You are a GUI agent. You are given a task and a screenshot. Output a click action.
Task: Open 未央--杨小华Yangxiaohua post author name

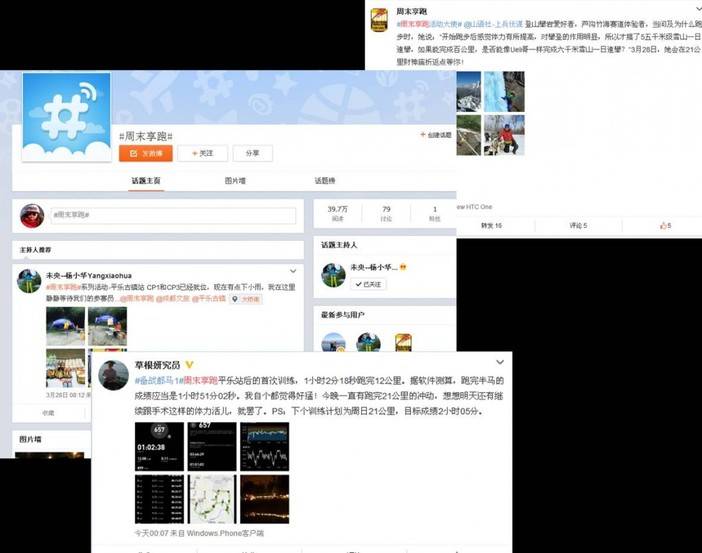click(89, 275)
